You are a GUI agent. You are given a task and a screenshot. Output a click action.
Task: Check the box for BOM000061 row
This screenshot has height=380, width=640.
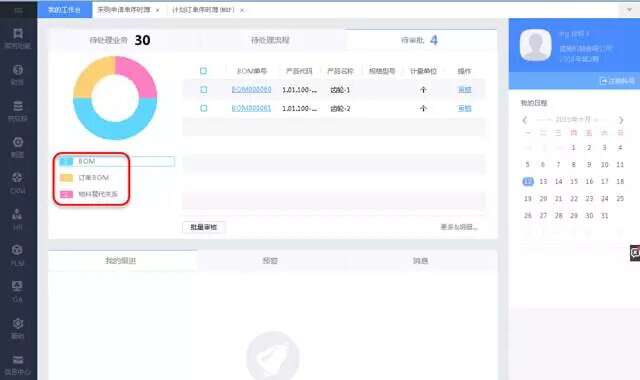(x=203, y=108)
